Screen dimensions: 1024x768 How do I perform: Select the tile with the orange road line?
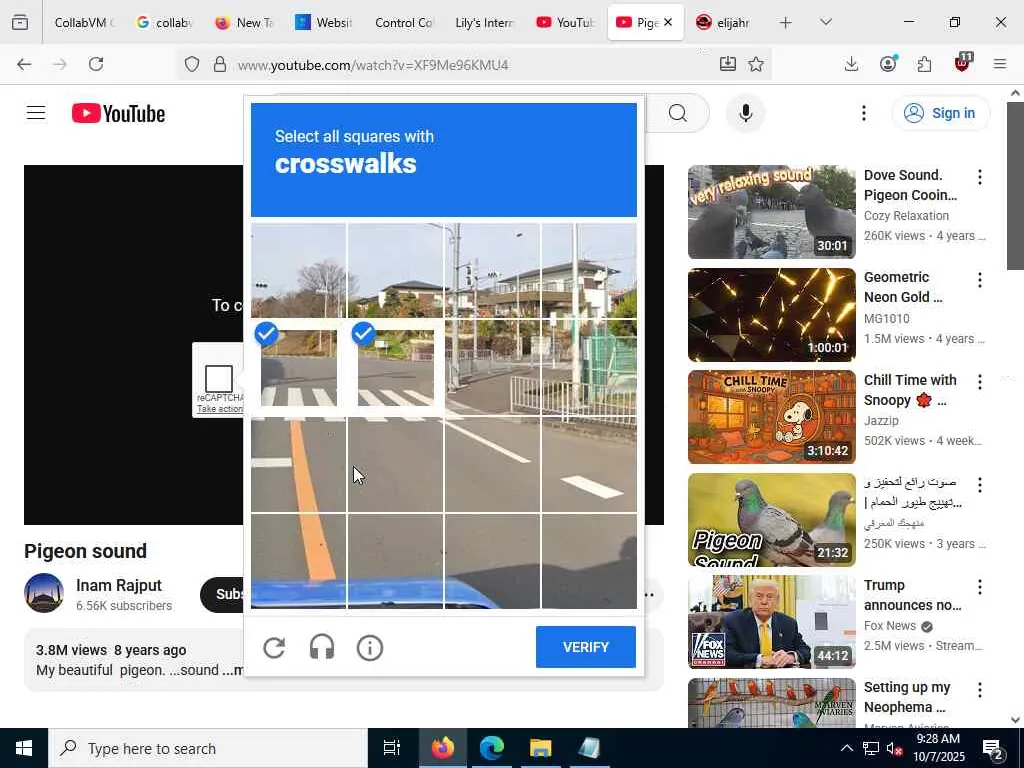[298, 464]
